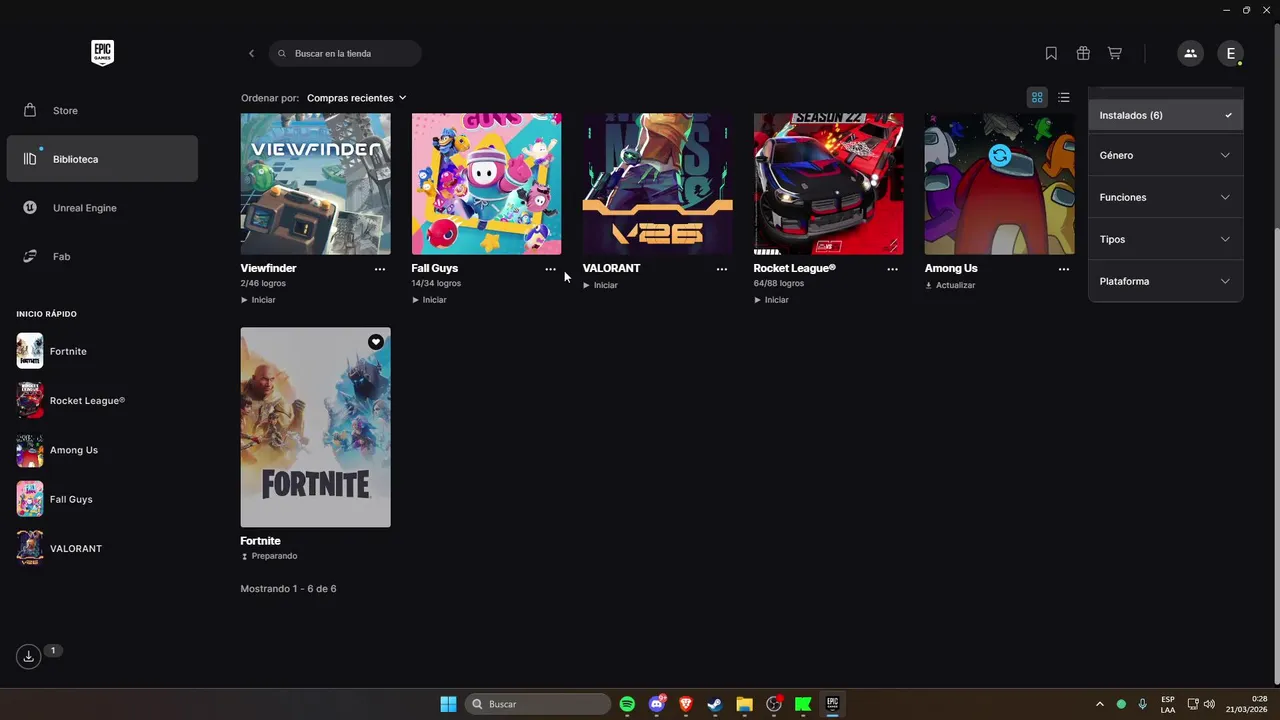Launch VALORANT from quick launch
This screenshot has width=1280, height=720.
click(x=102, y=548)
